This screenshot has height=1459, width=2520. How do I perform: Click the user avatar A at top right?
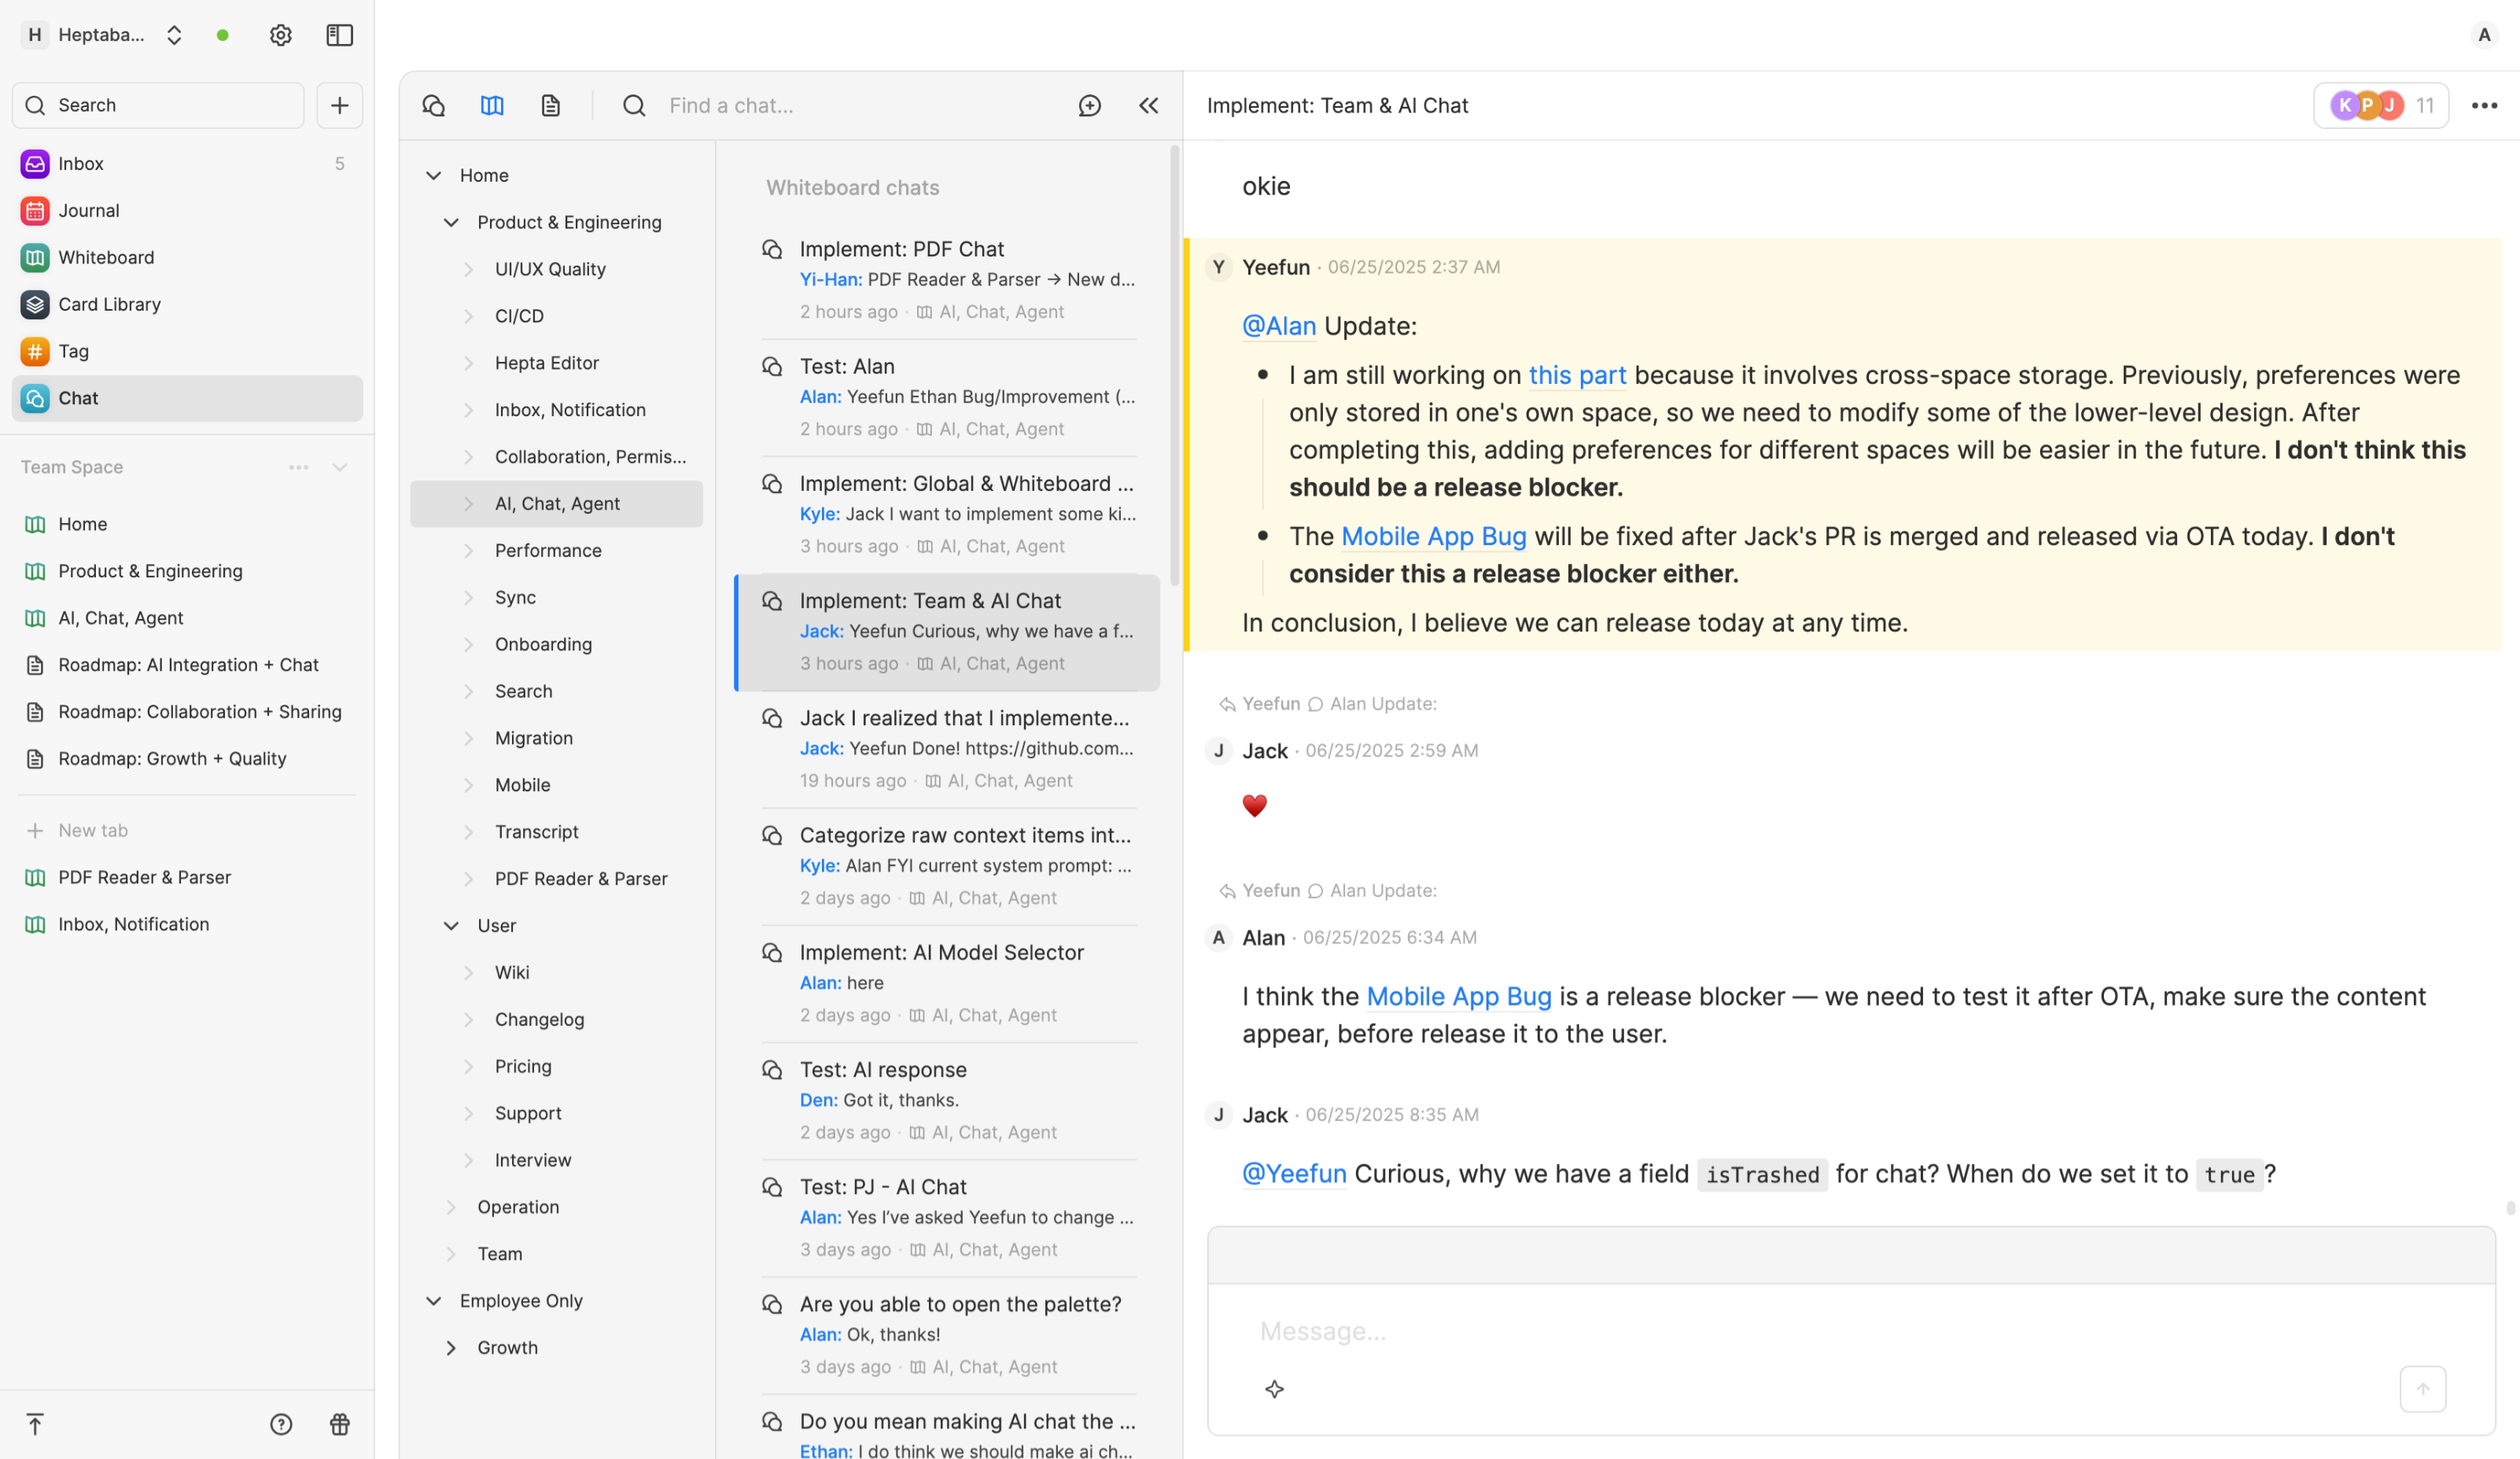tap(2484, 35)
